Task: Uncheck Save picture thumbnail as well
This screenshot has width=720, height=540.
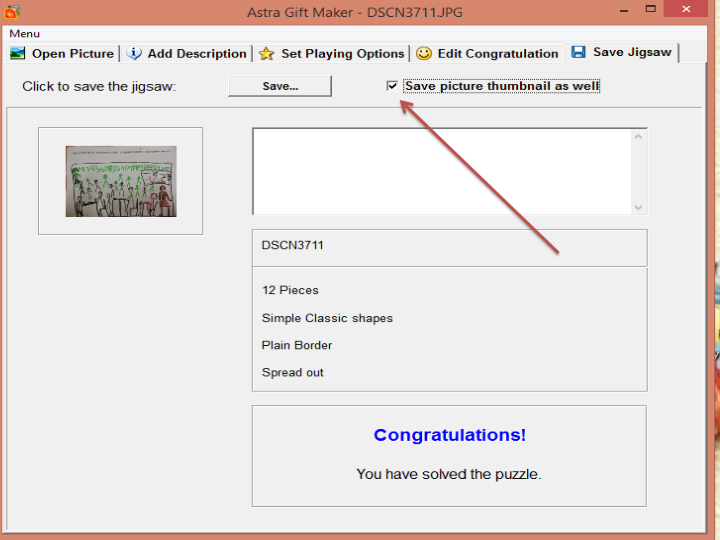Action: point(392,86)
